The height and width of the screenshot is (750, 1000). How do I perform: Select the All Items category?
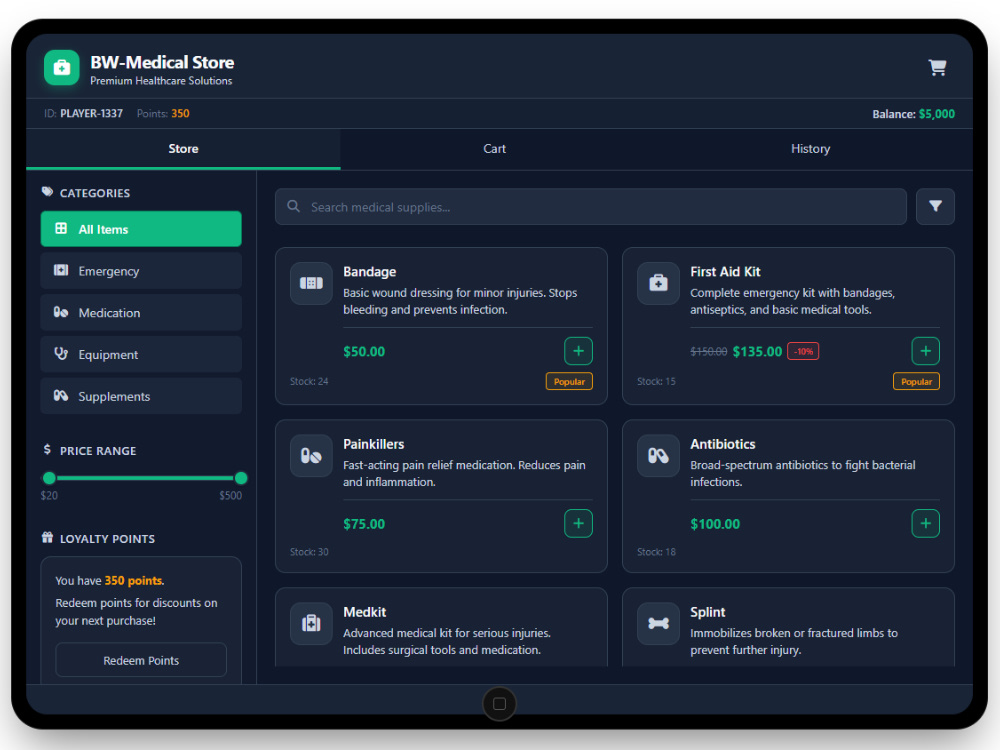click(x=141, y=229)
